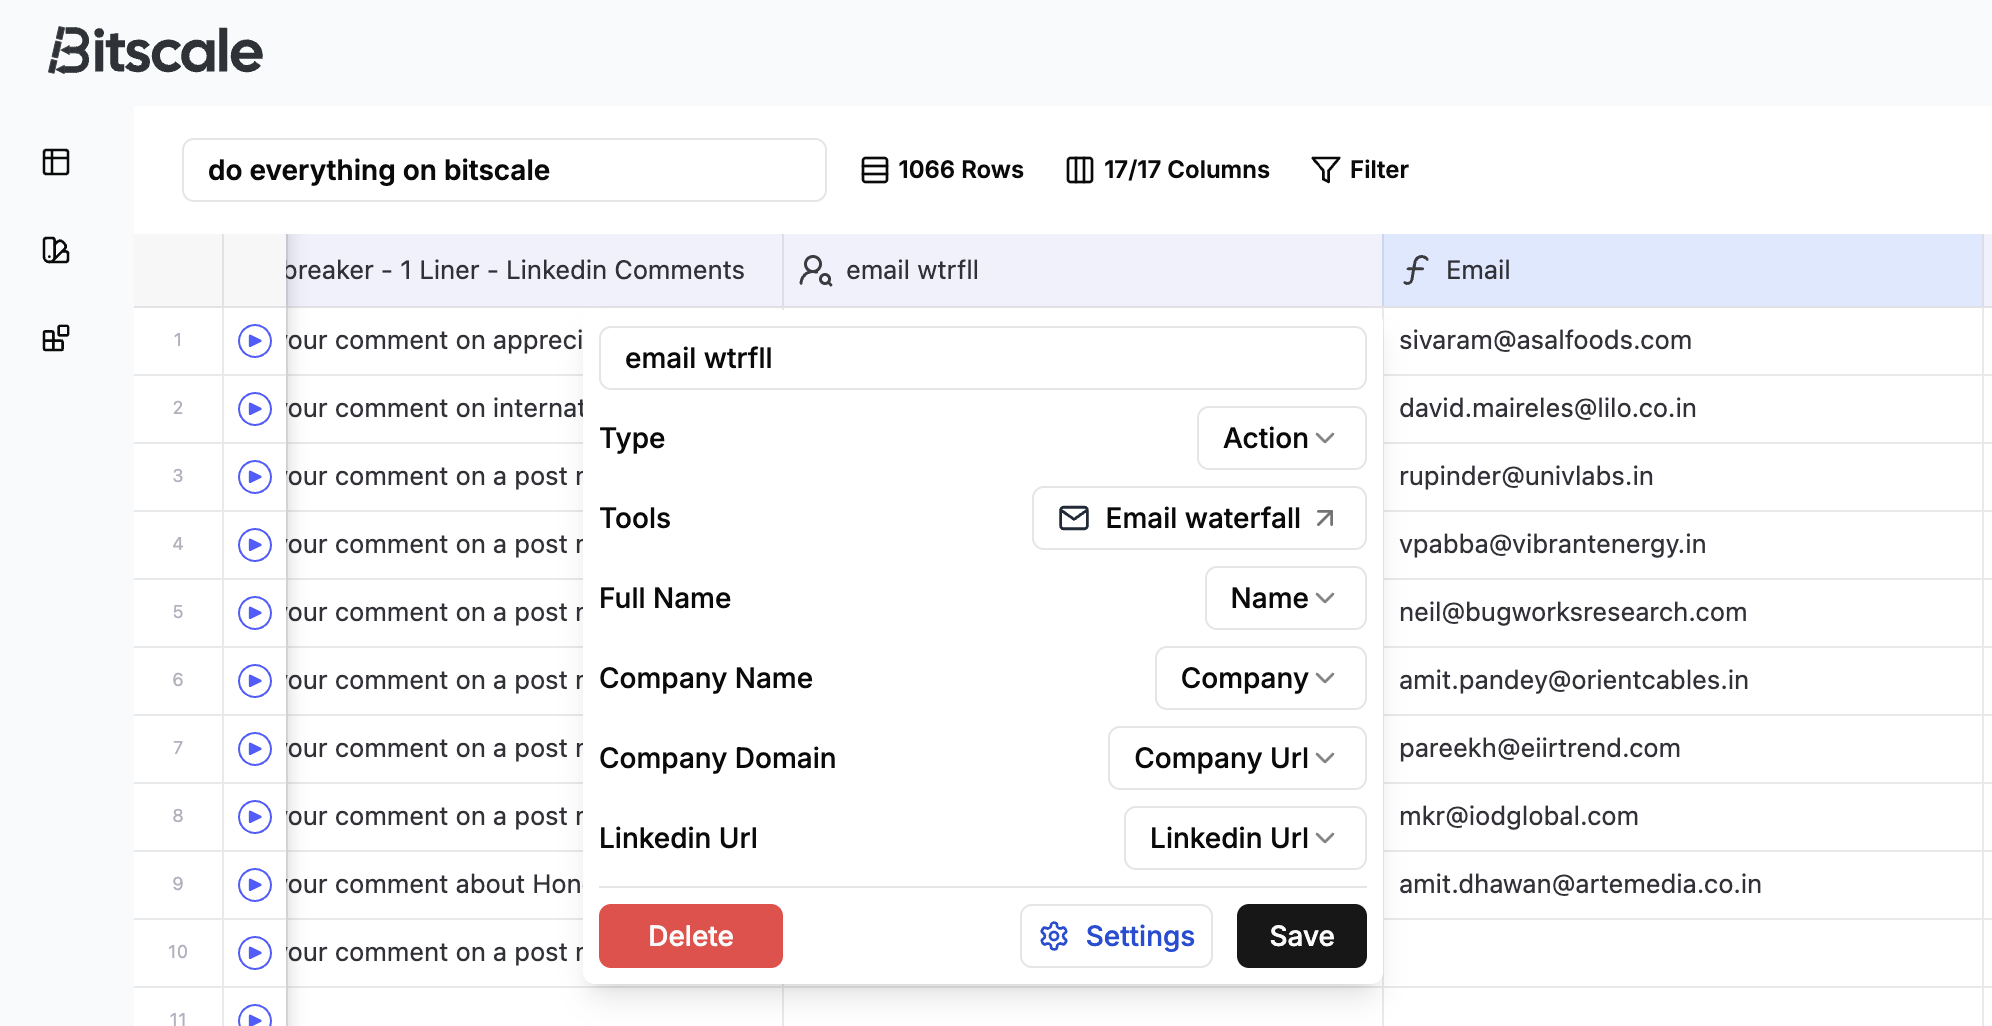Click the 'email wtrfll' column header
1992x1026 pixels.
(x=1083, y=270)
